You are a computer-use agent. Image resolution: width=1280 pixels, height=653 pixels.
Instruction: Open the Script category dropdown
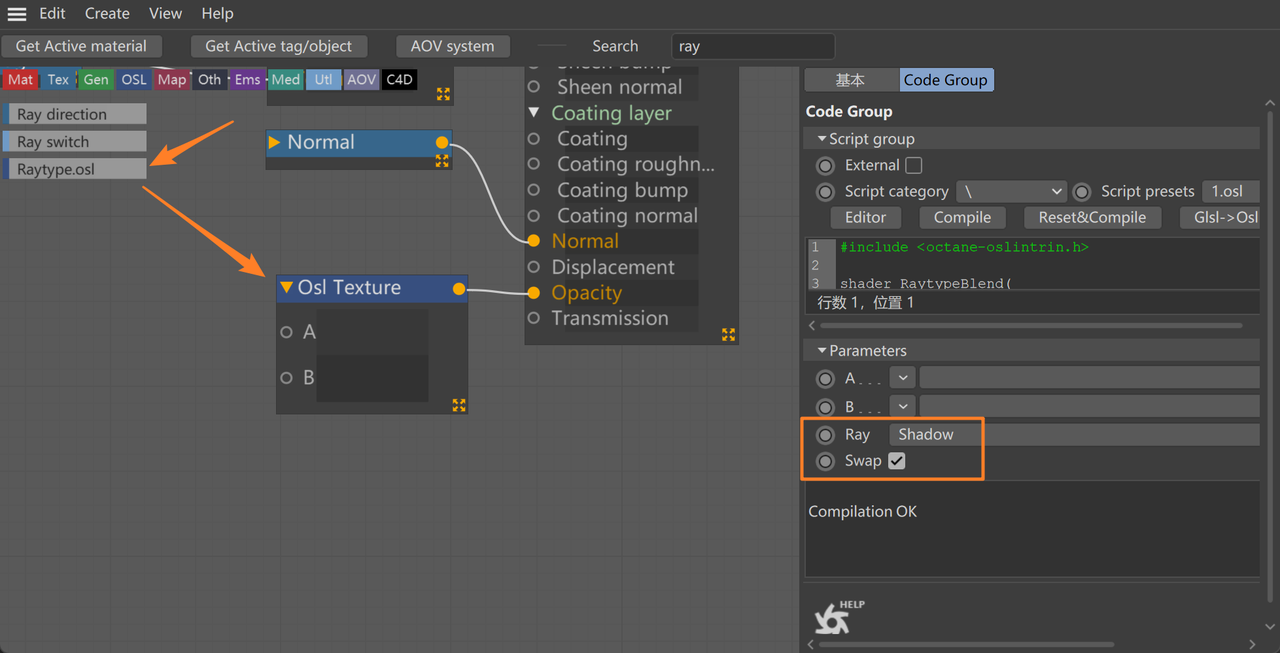(1011, 191)
